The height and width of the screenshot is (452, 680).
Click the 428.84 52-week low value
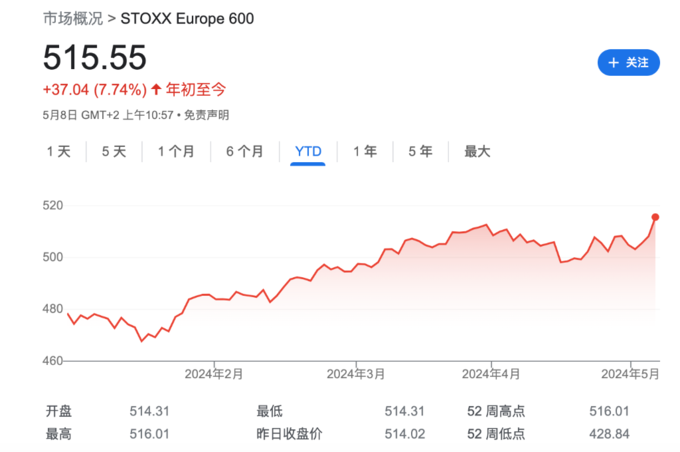[x=609, y=434]
